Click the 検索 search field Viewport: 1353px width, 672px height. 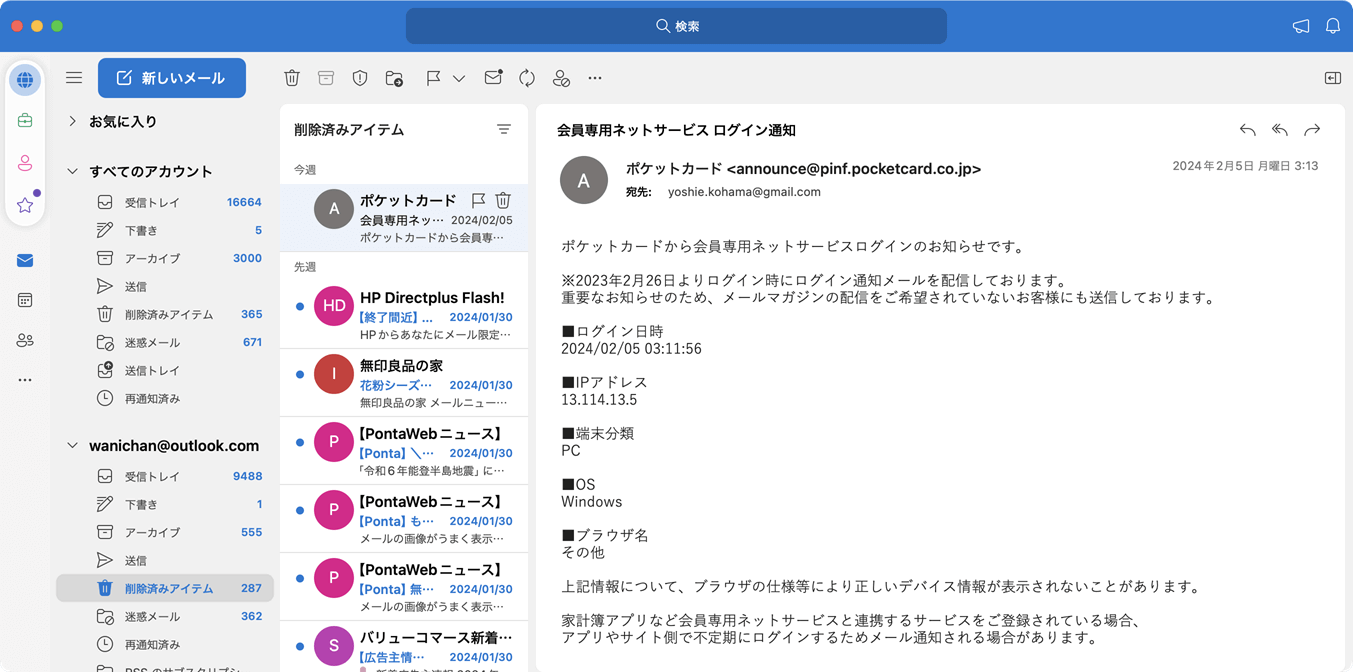click(676, 26)
